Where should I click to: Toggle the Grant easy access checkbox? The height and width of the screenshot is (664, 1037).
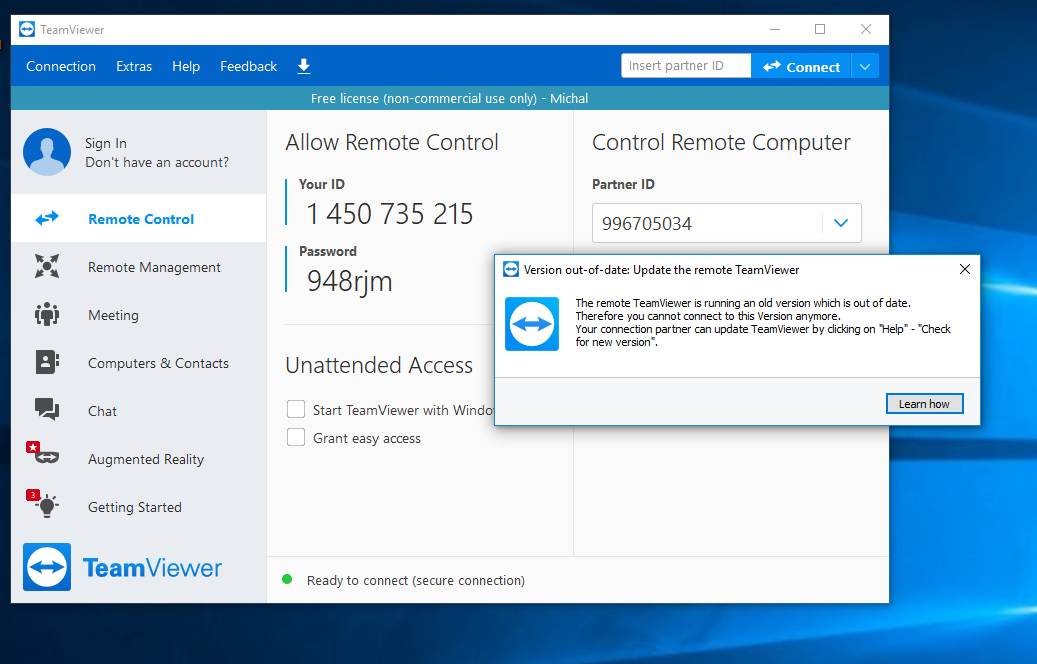point(296,437)
